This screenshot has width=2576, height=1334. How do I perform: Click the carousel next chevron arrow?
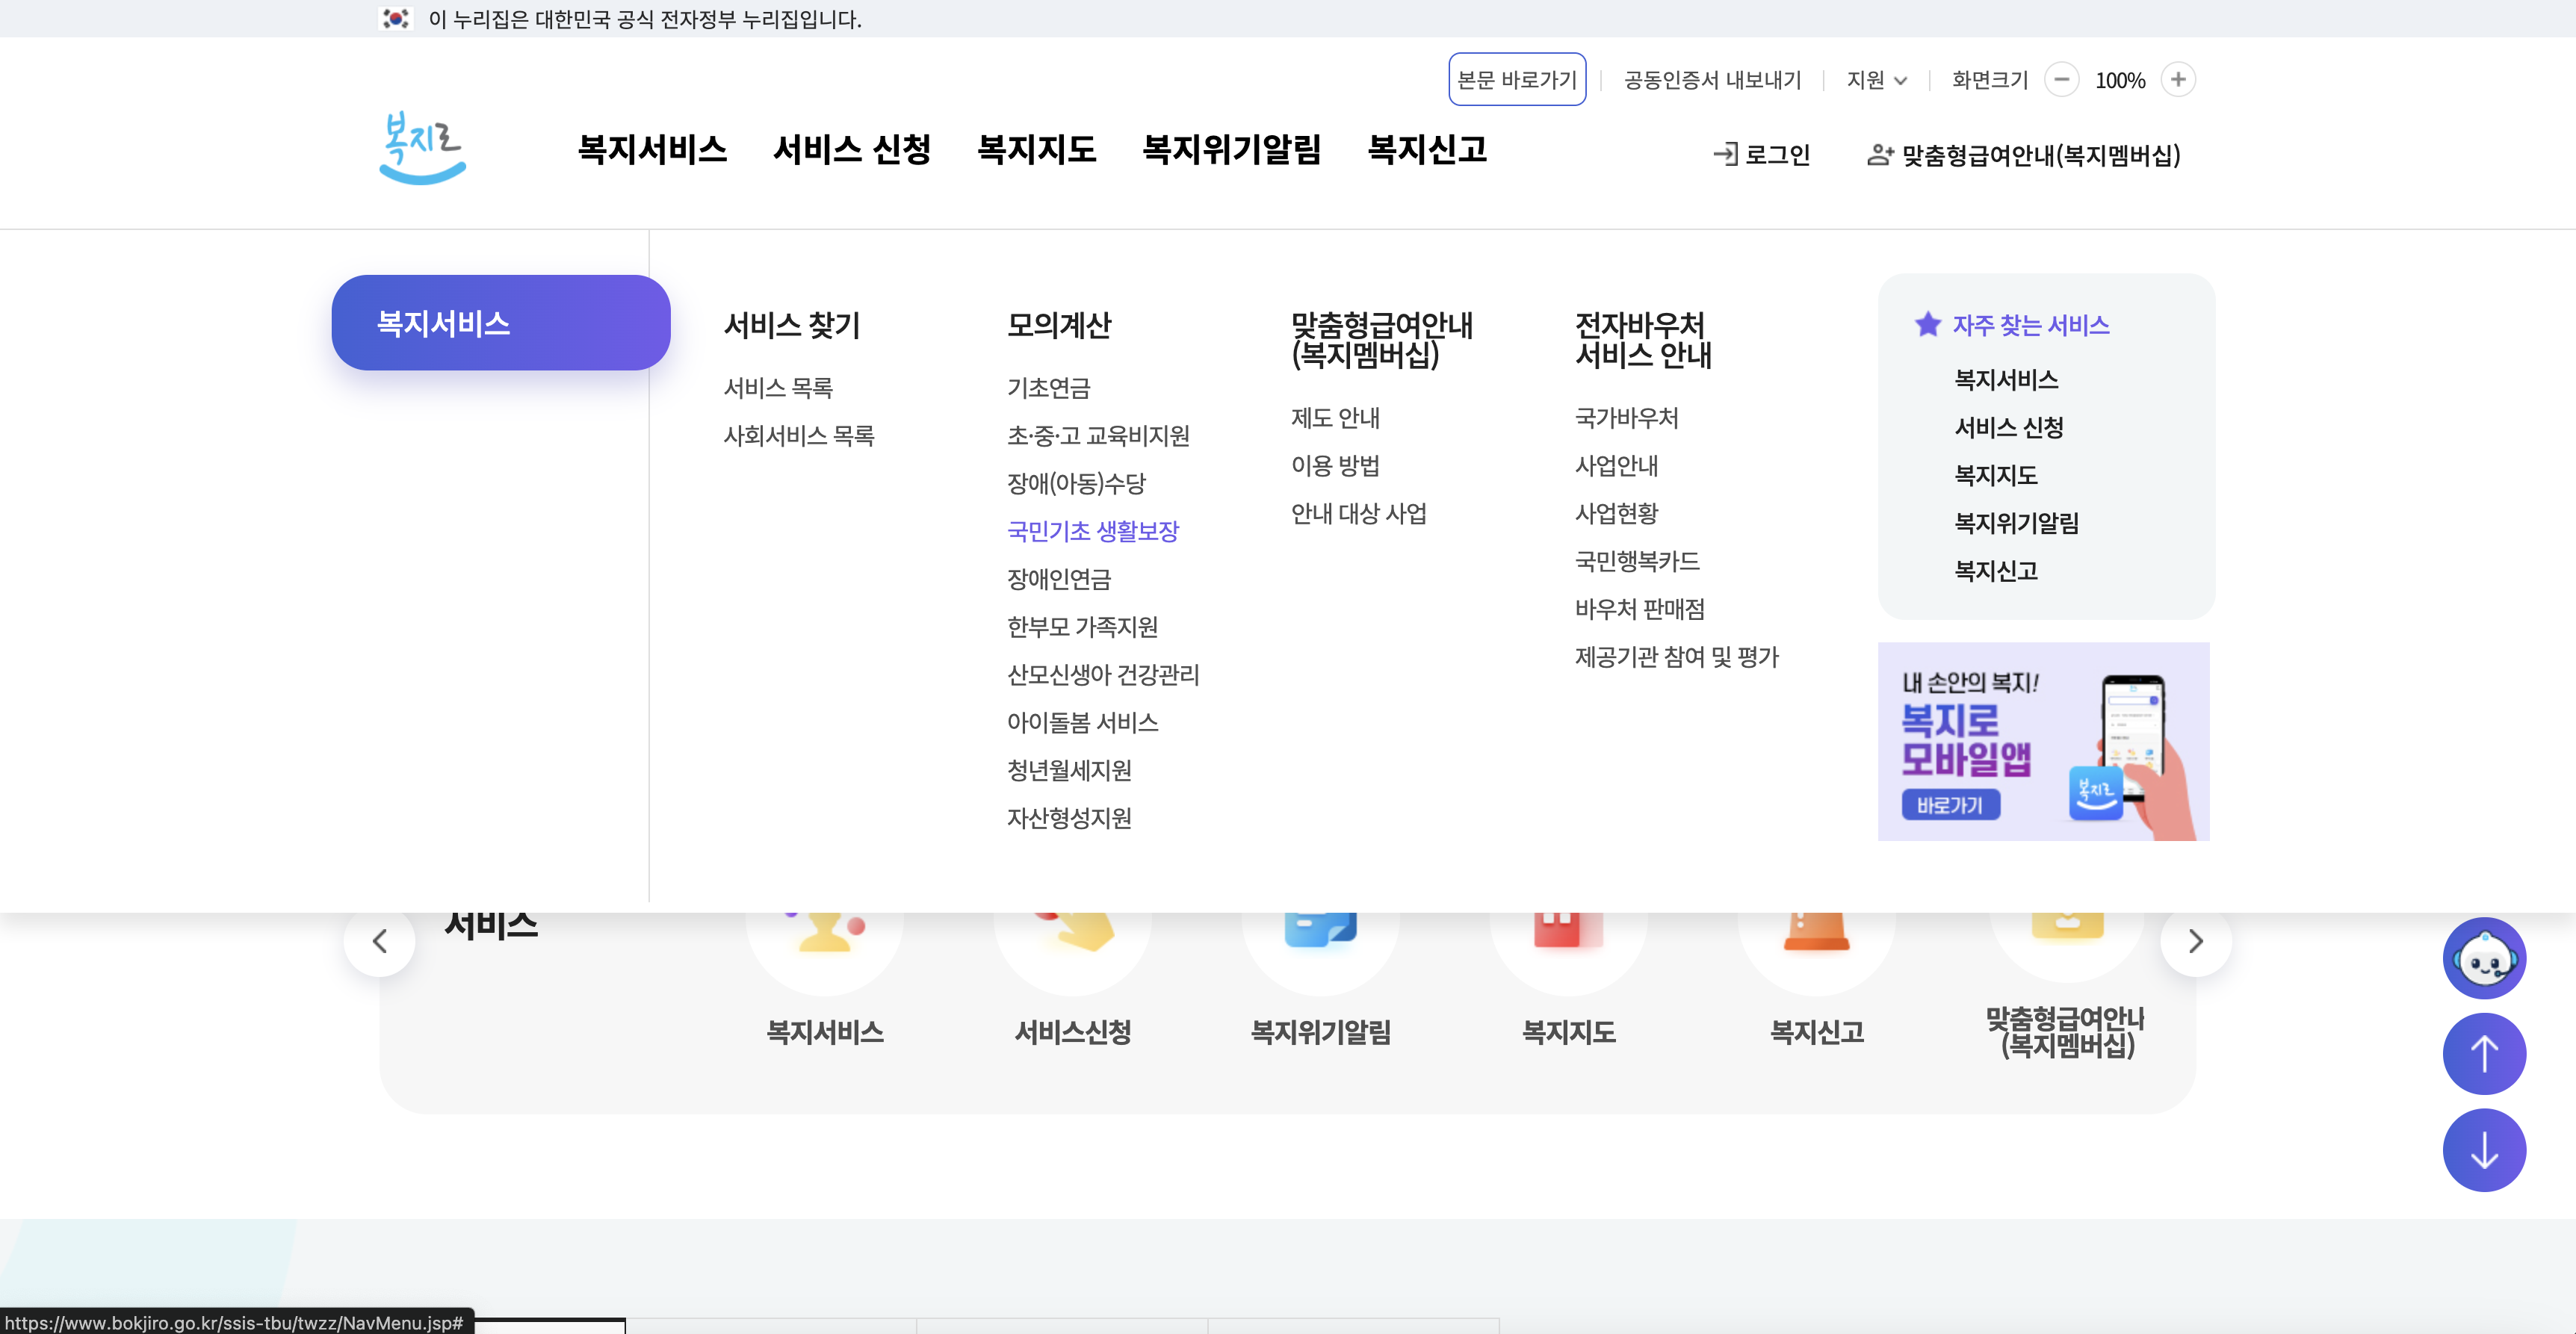pyautogui.click(x=2196, y=941)
